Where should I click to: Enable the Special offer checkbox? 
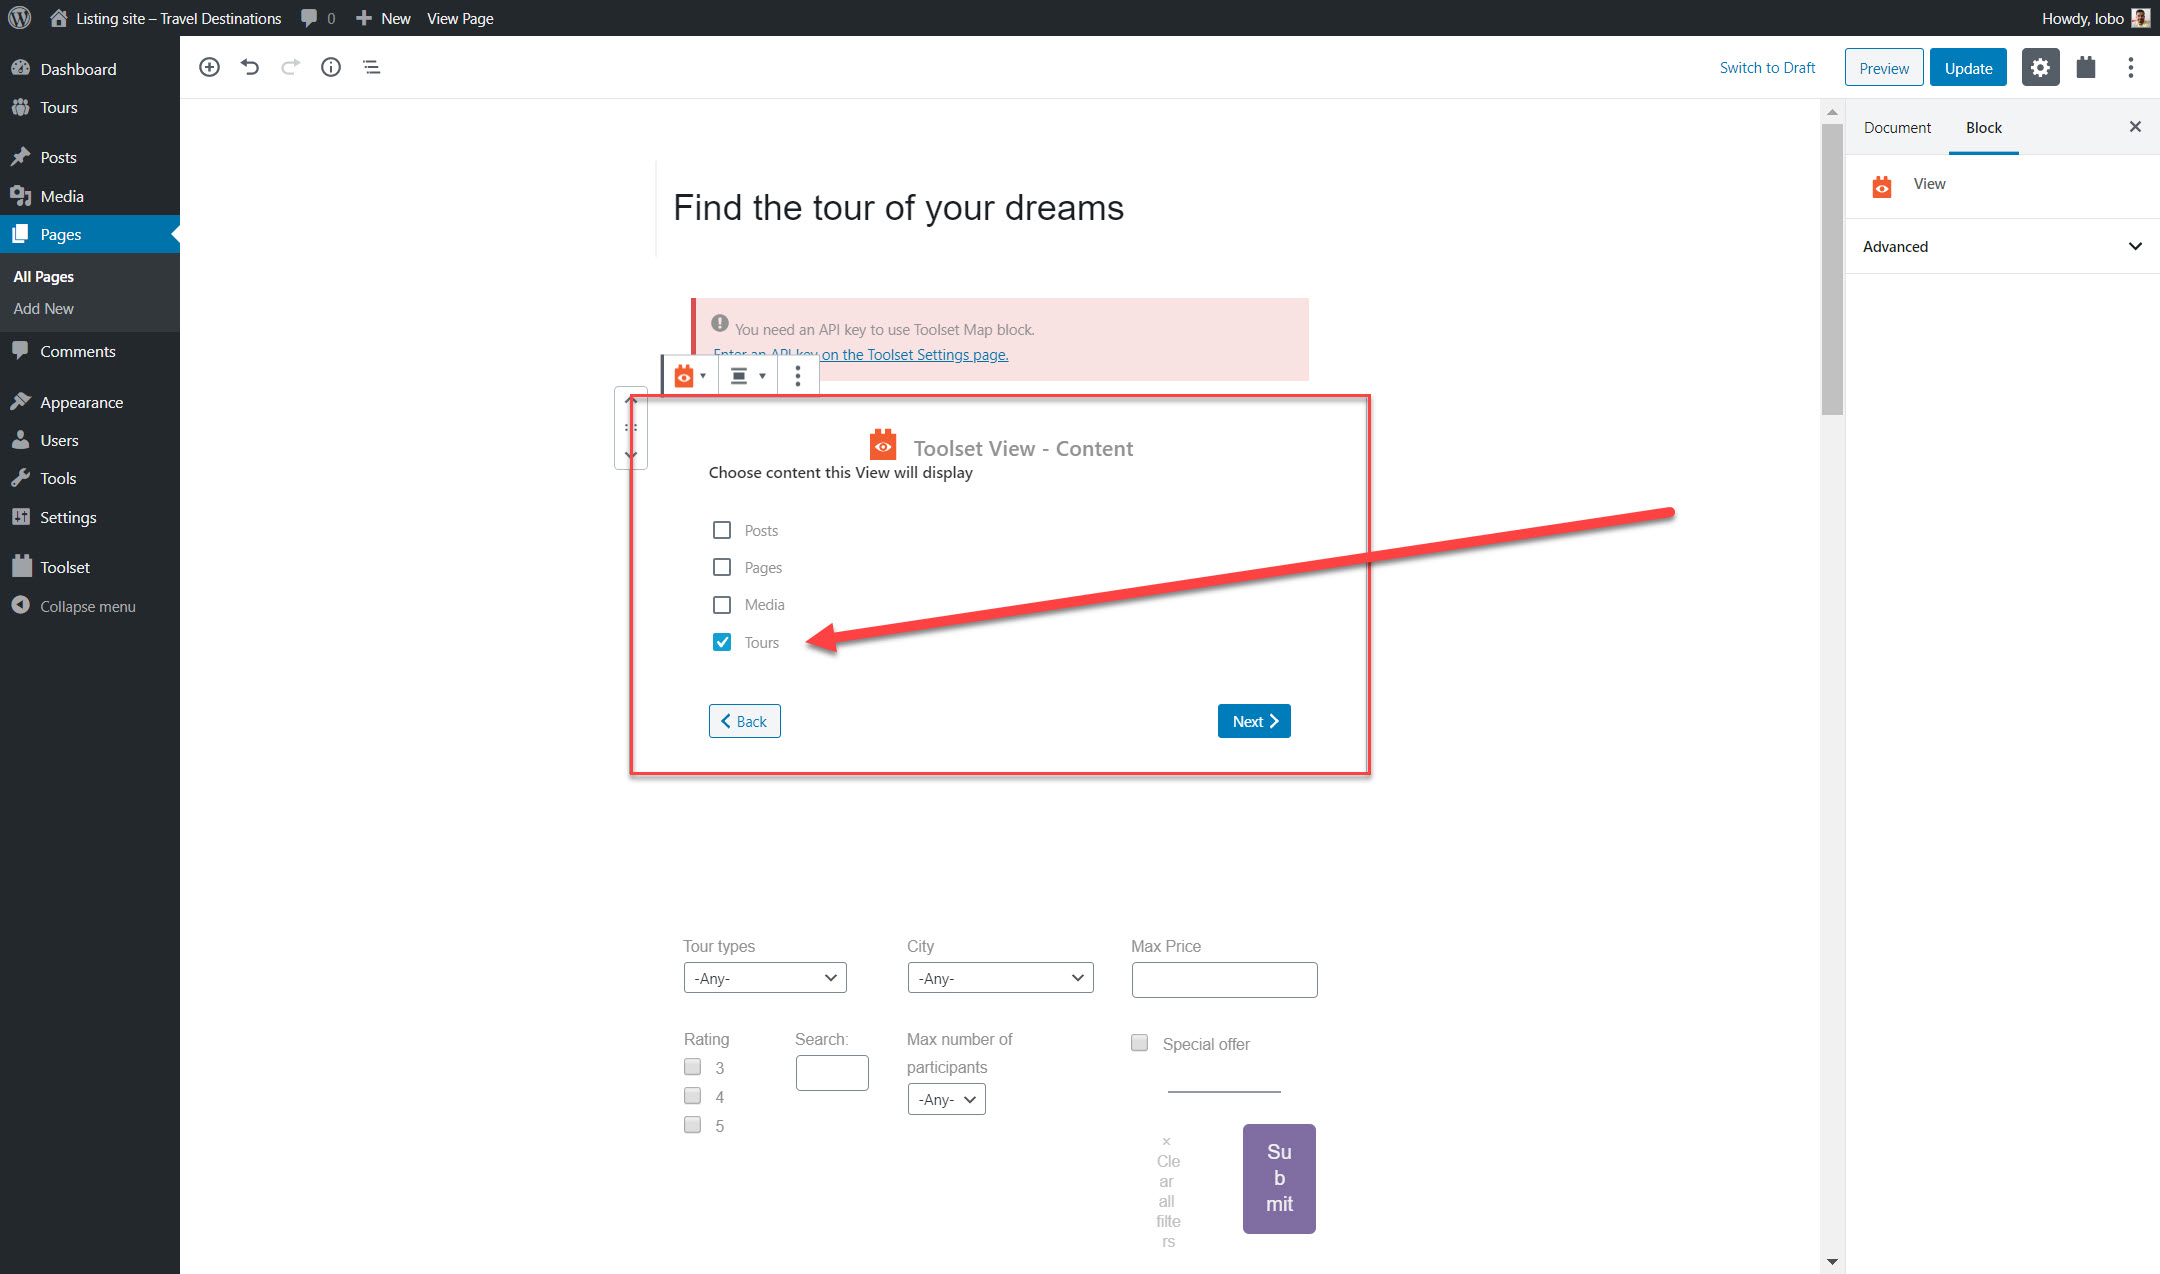(x=1139, y=1043)
